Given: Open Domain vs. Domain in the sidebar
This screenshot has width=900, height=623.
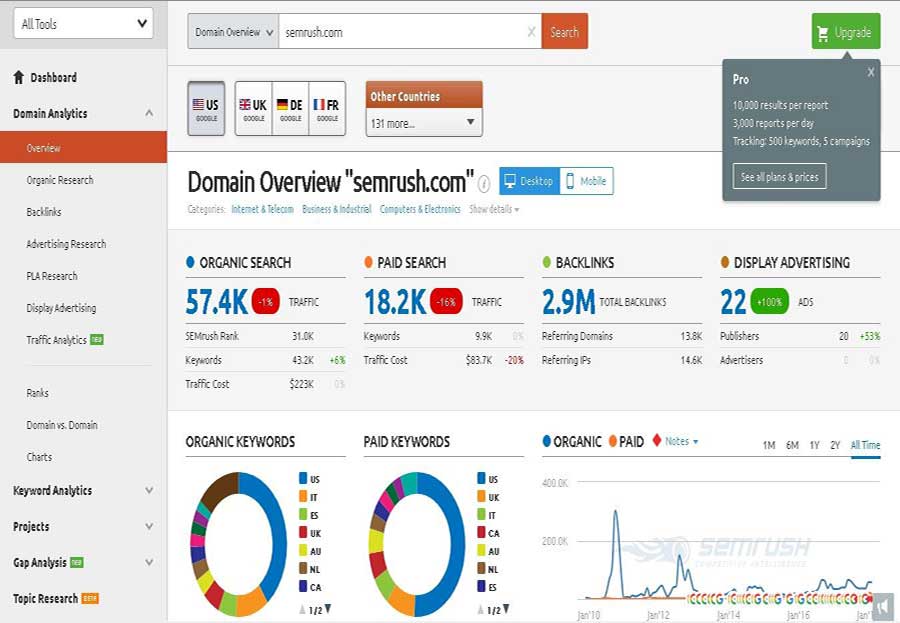Looking at the screenshot, I should [61, 425].
